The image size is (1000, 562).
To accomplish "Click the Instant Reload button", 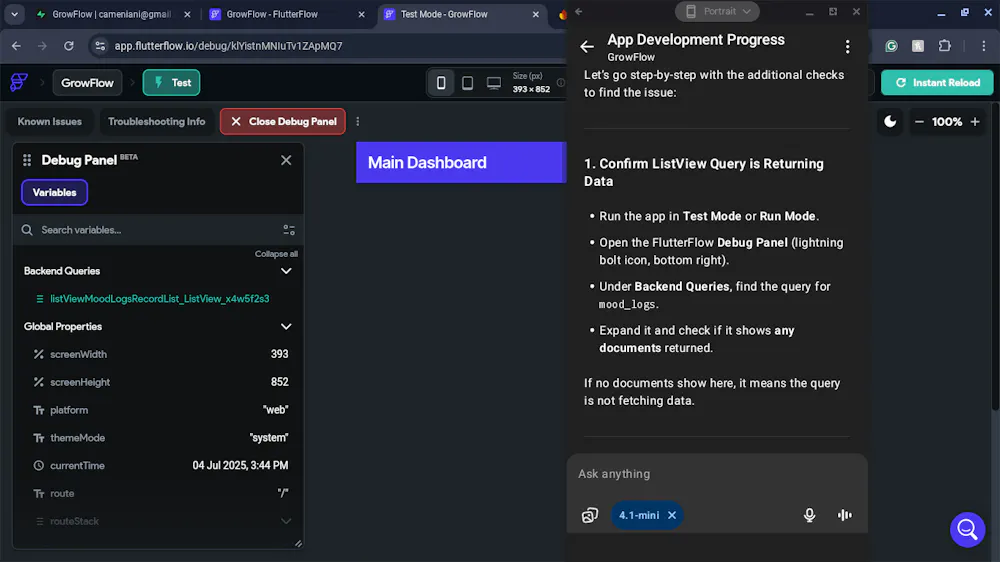I will coord(937,83).
